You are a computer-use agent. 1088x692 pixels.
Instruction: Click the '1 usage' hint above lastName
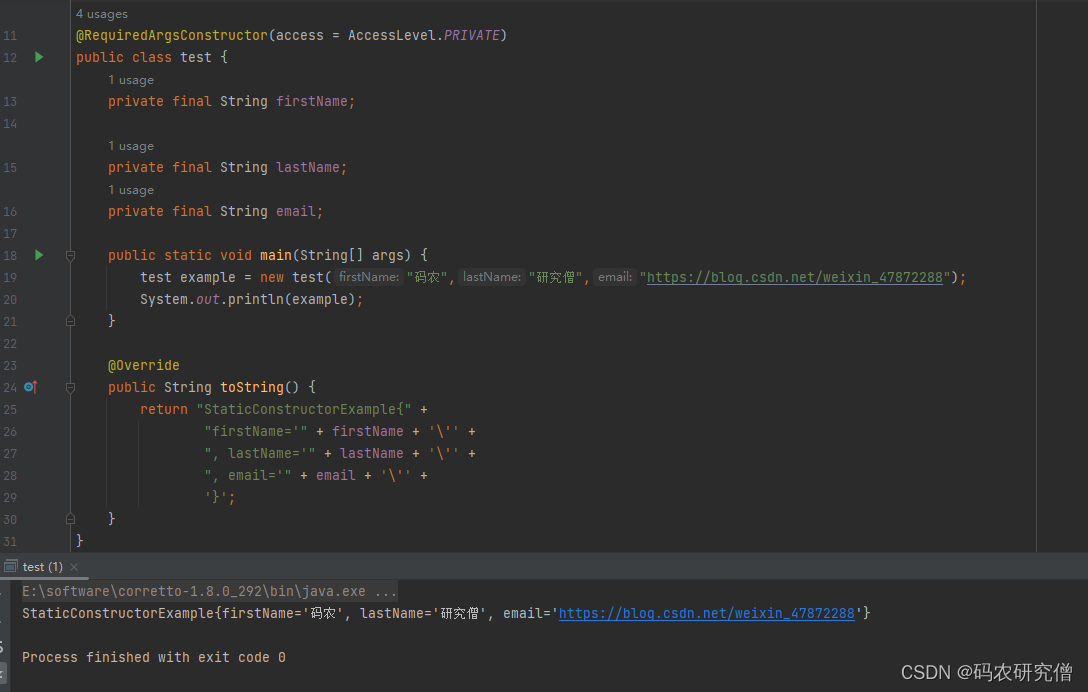click(x=131, y=146)
